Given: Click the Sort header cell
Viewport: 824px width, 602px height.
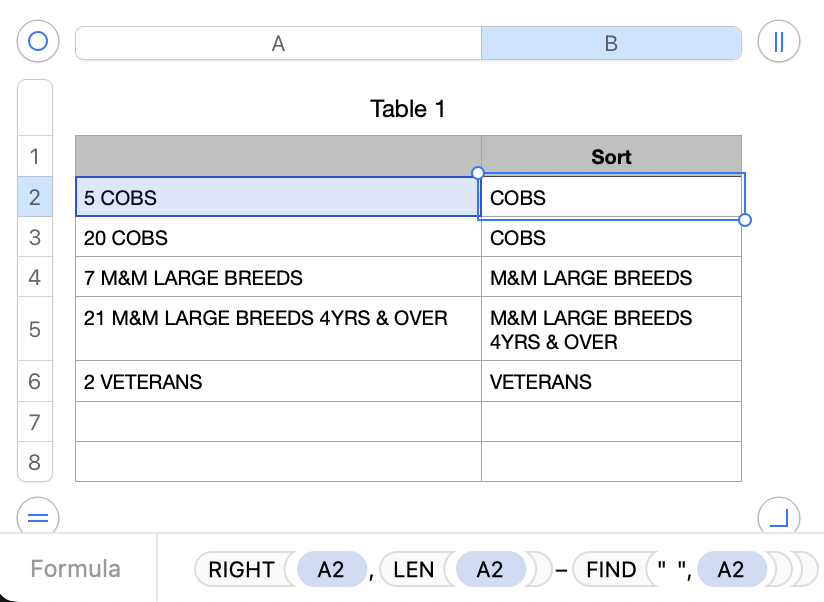Looking at the screenshot, I should click(x=611, y=156).
